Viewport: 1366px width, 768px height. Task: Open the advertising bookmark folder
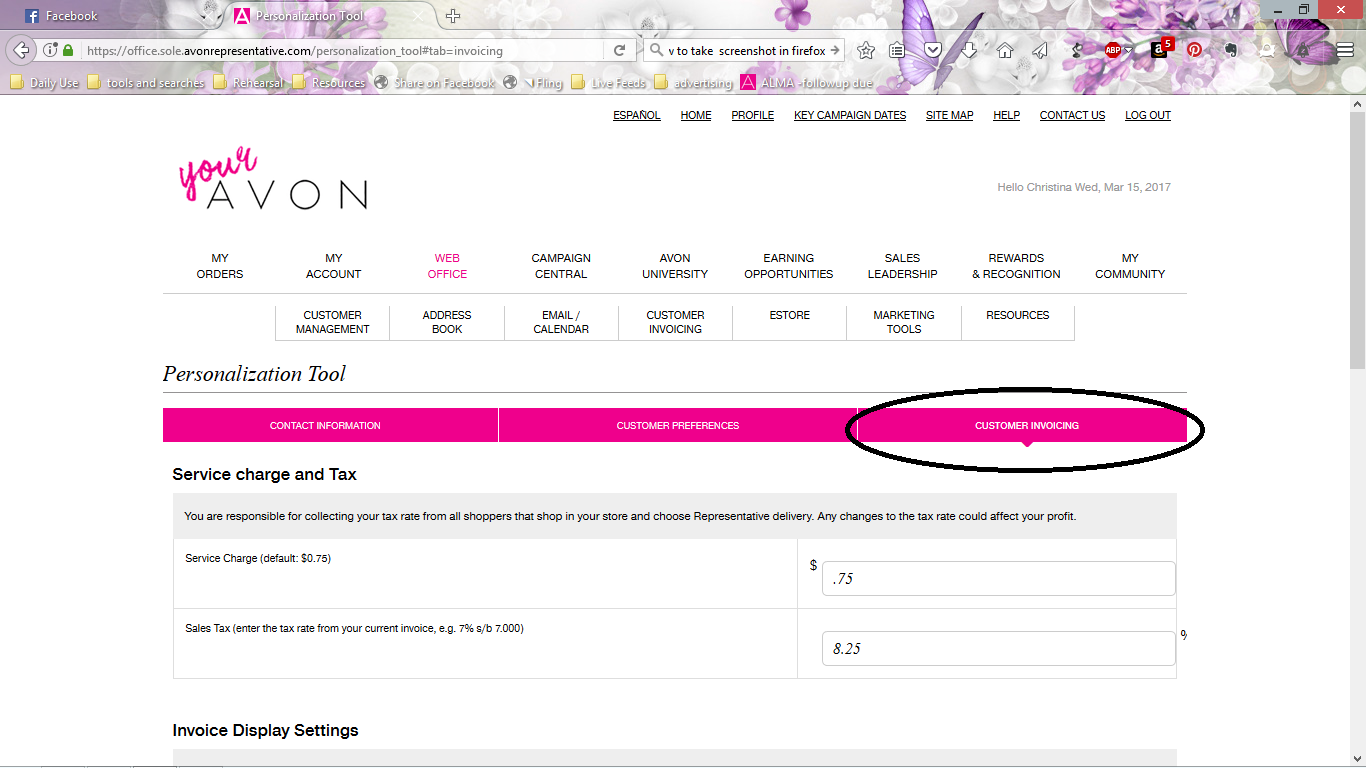(693, 83)
